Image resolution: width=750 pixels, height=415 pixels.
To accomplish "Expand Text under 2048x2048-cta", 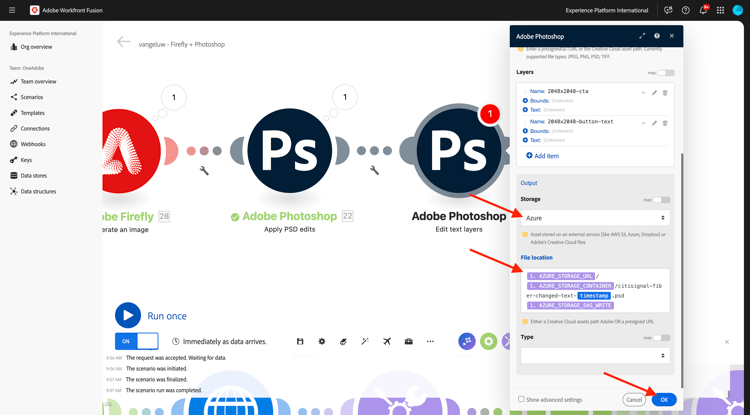I will pyautogui.click(x=526, y=109).
